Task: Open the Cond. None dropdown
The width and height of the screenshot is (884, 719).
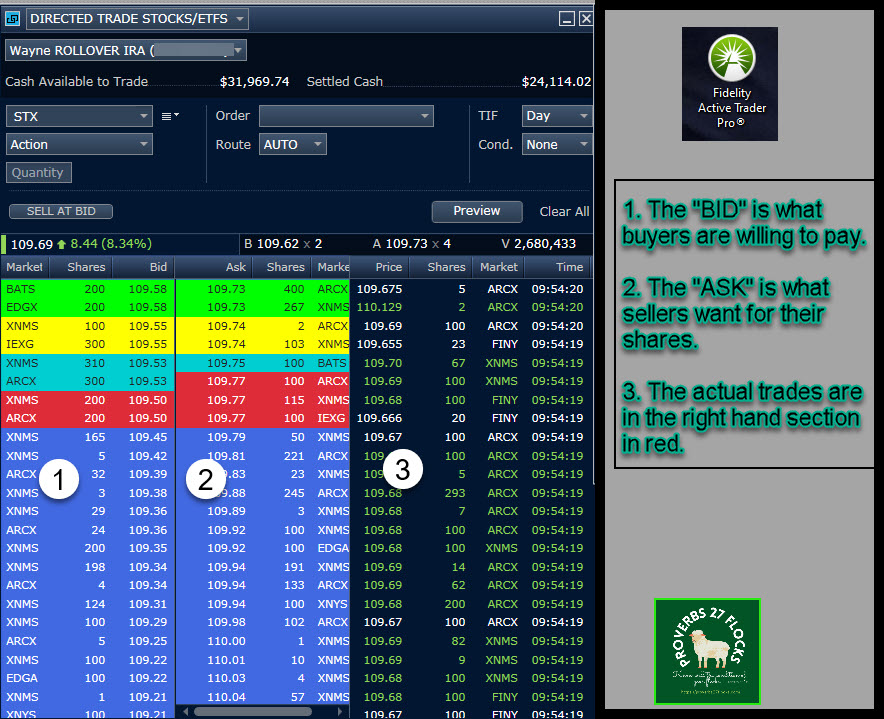Action: 556,144
